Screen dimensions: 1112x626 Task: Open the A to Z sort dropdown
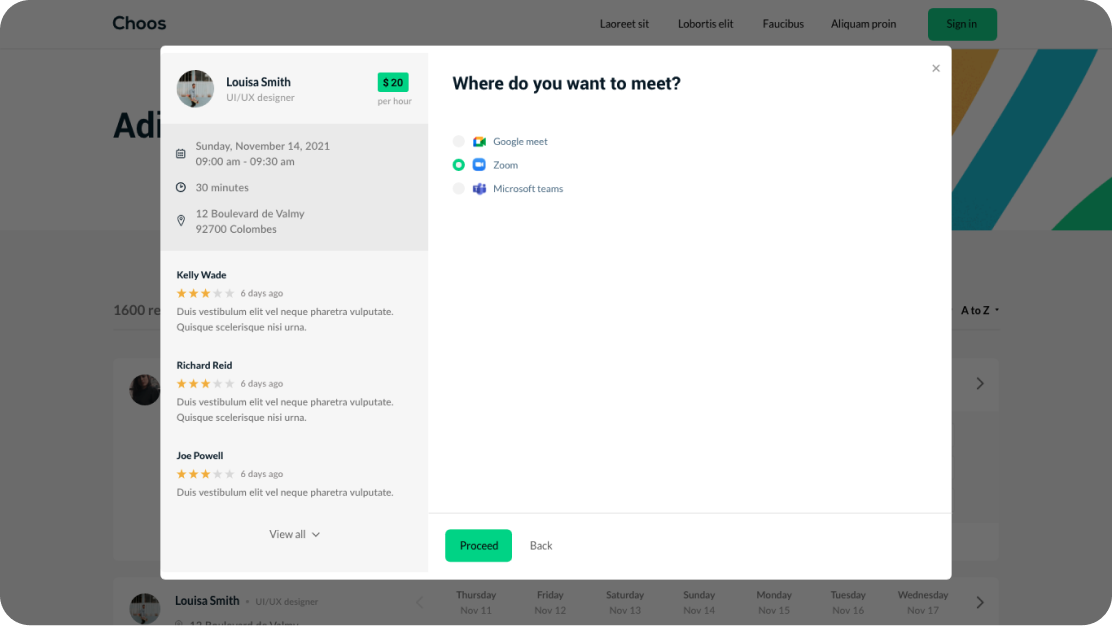click(979, 311)
